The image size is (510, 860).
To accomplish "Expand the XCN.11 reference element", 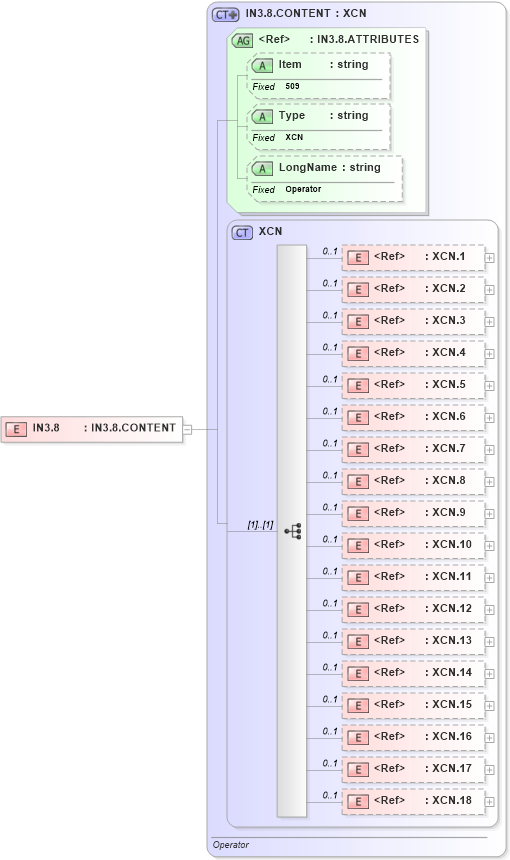I will click(x=490, y=578).
